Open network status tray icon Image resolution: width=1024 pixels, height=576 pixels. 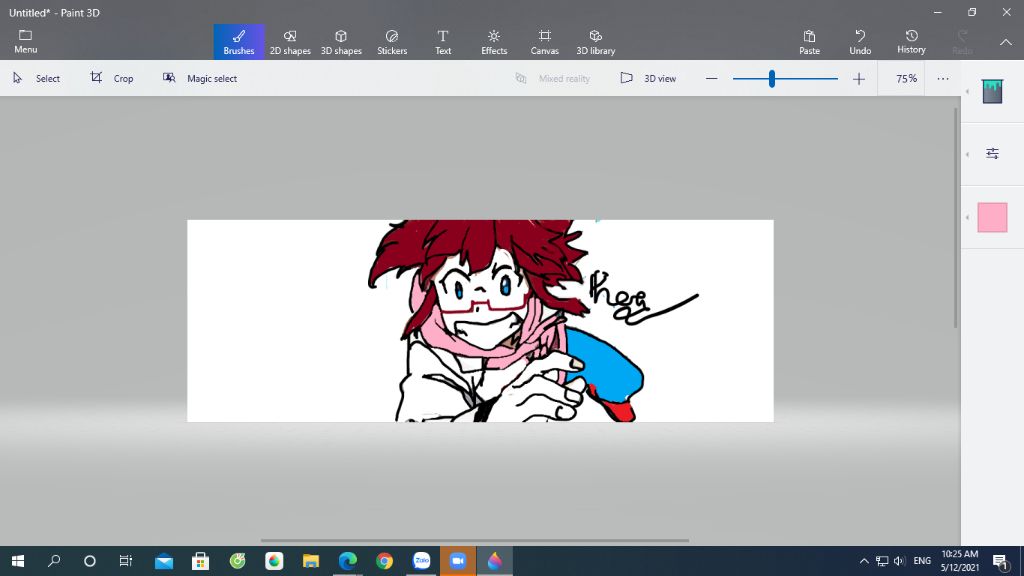point(882,561)
